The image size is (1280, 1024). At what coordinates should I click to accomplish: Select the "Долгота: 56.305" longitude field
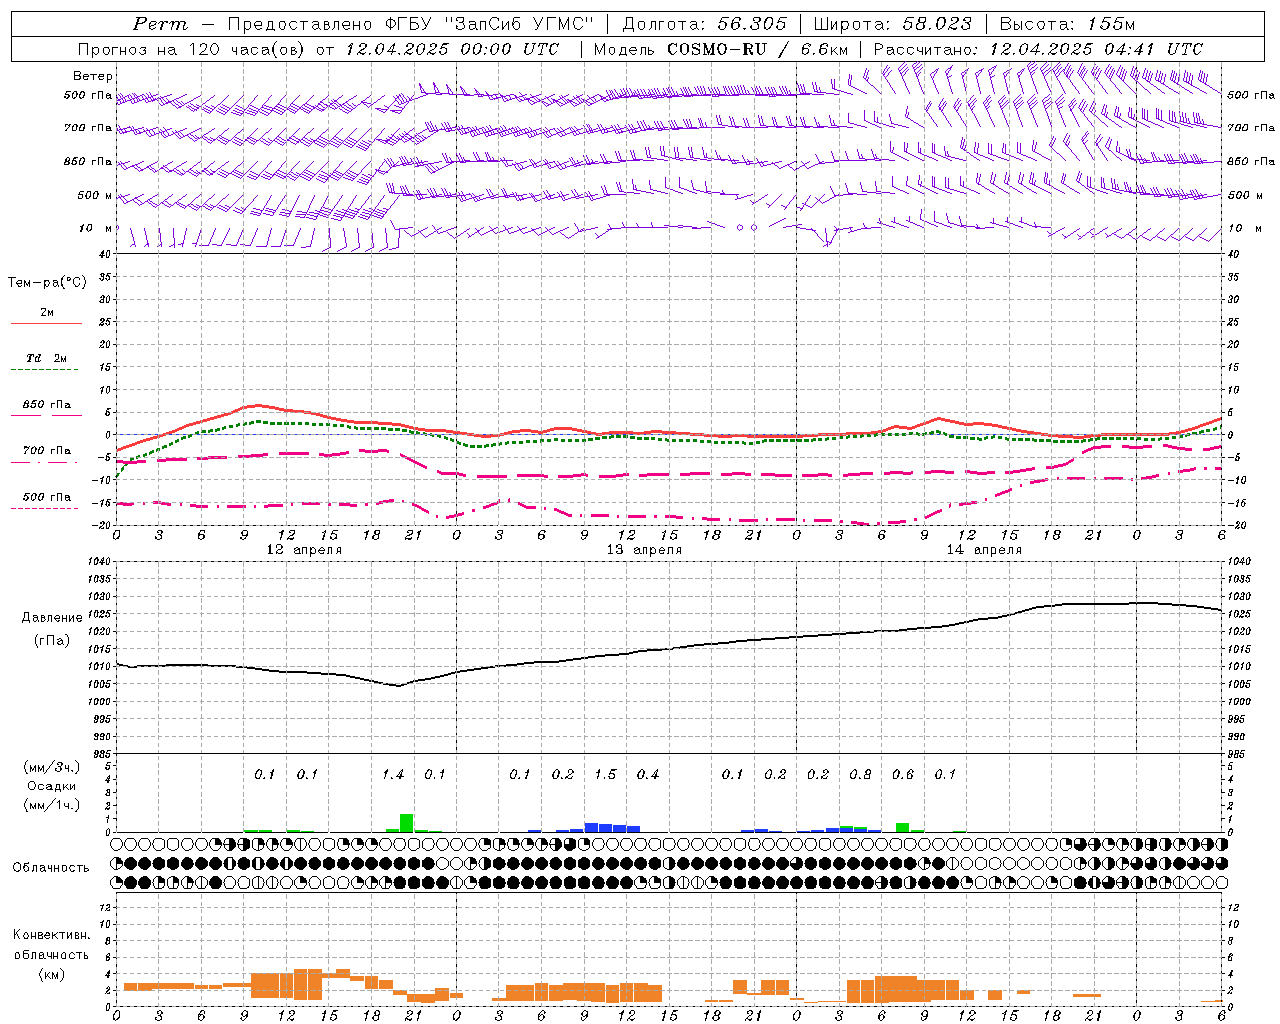[704, 24]
